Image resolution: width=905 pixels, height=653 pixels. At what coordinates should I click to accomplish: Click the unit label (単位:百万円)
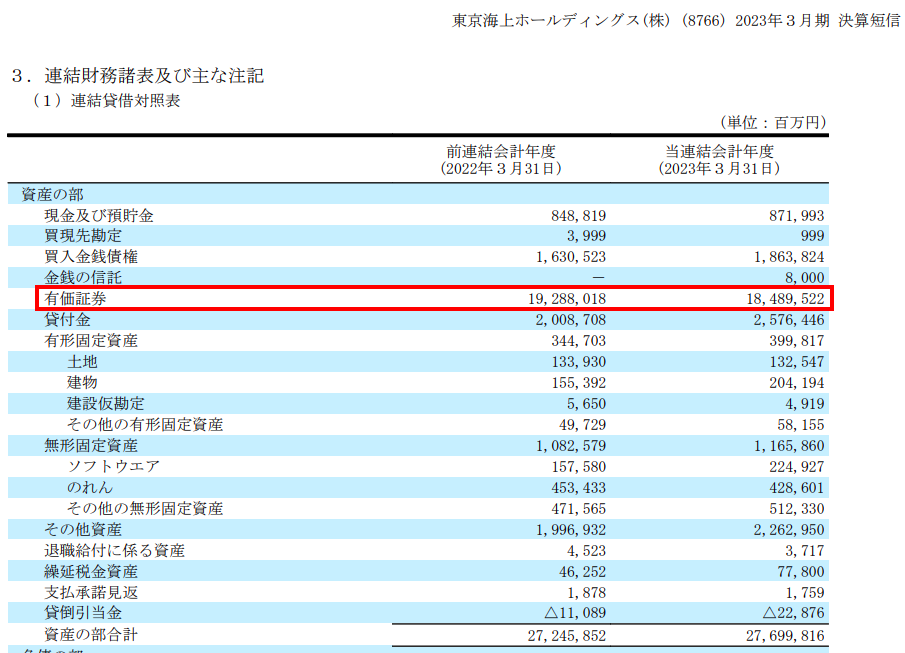773,122
